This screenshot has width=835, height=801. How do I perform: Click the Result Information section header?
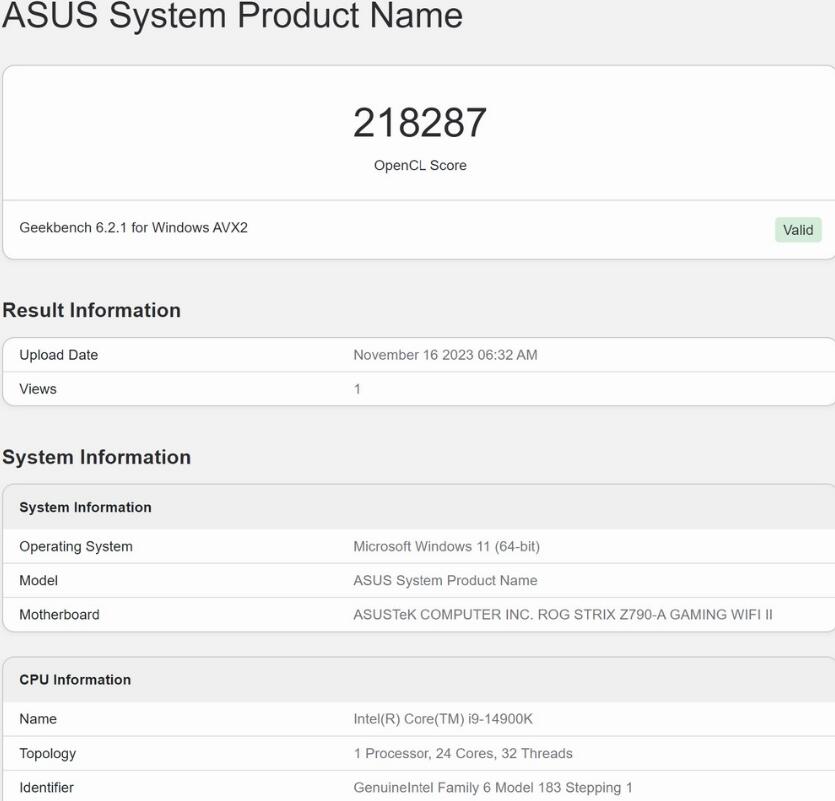pos(92,310)
